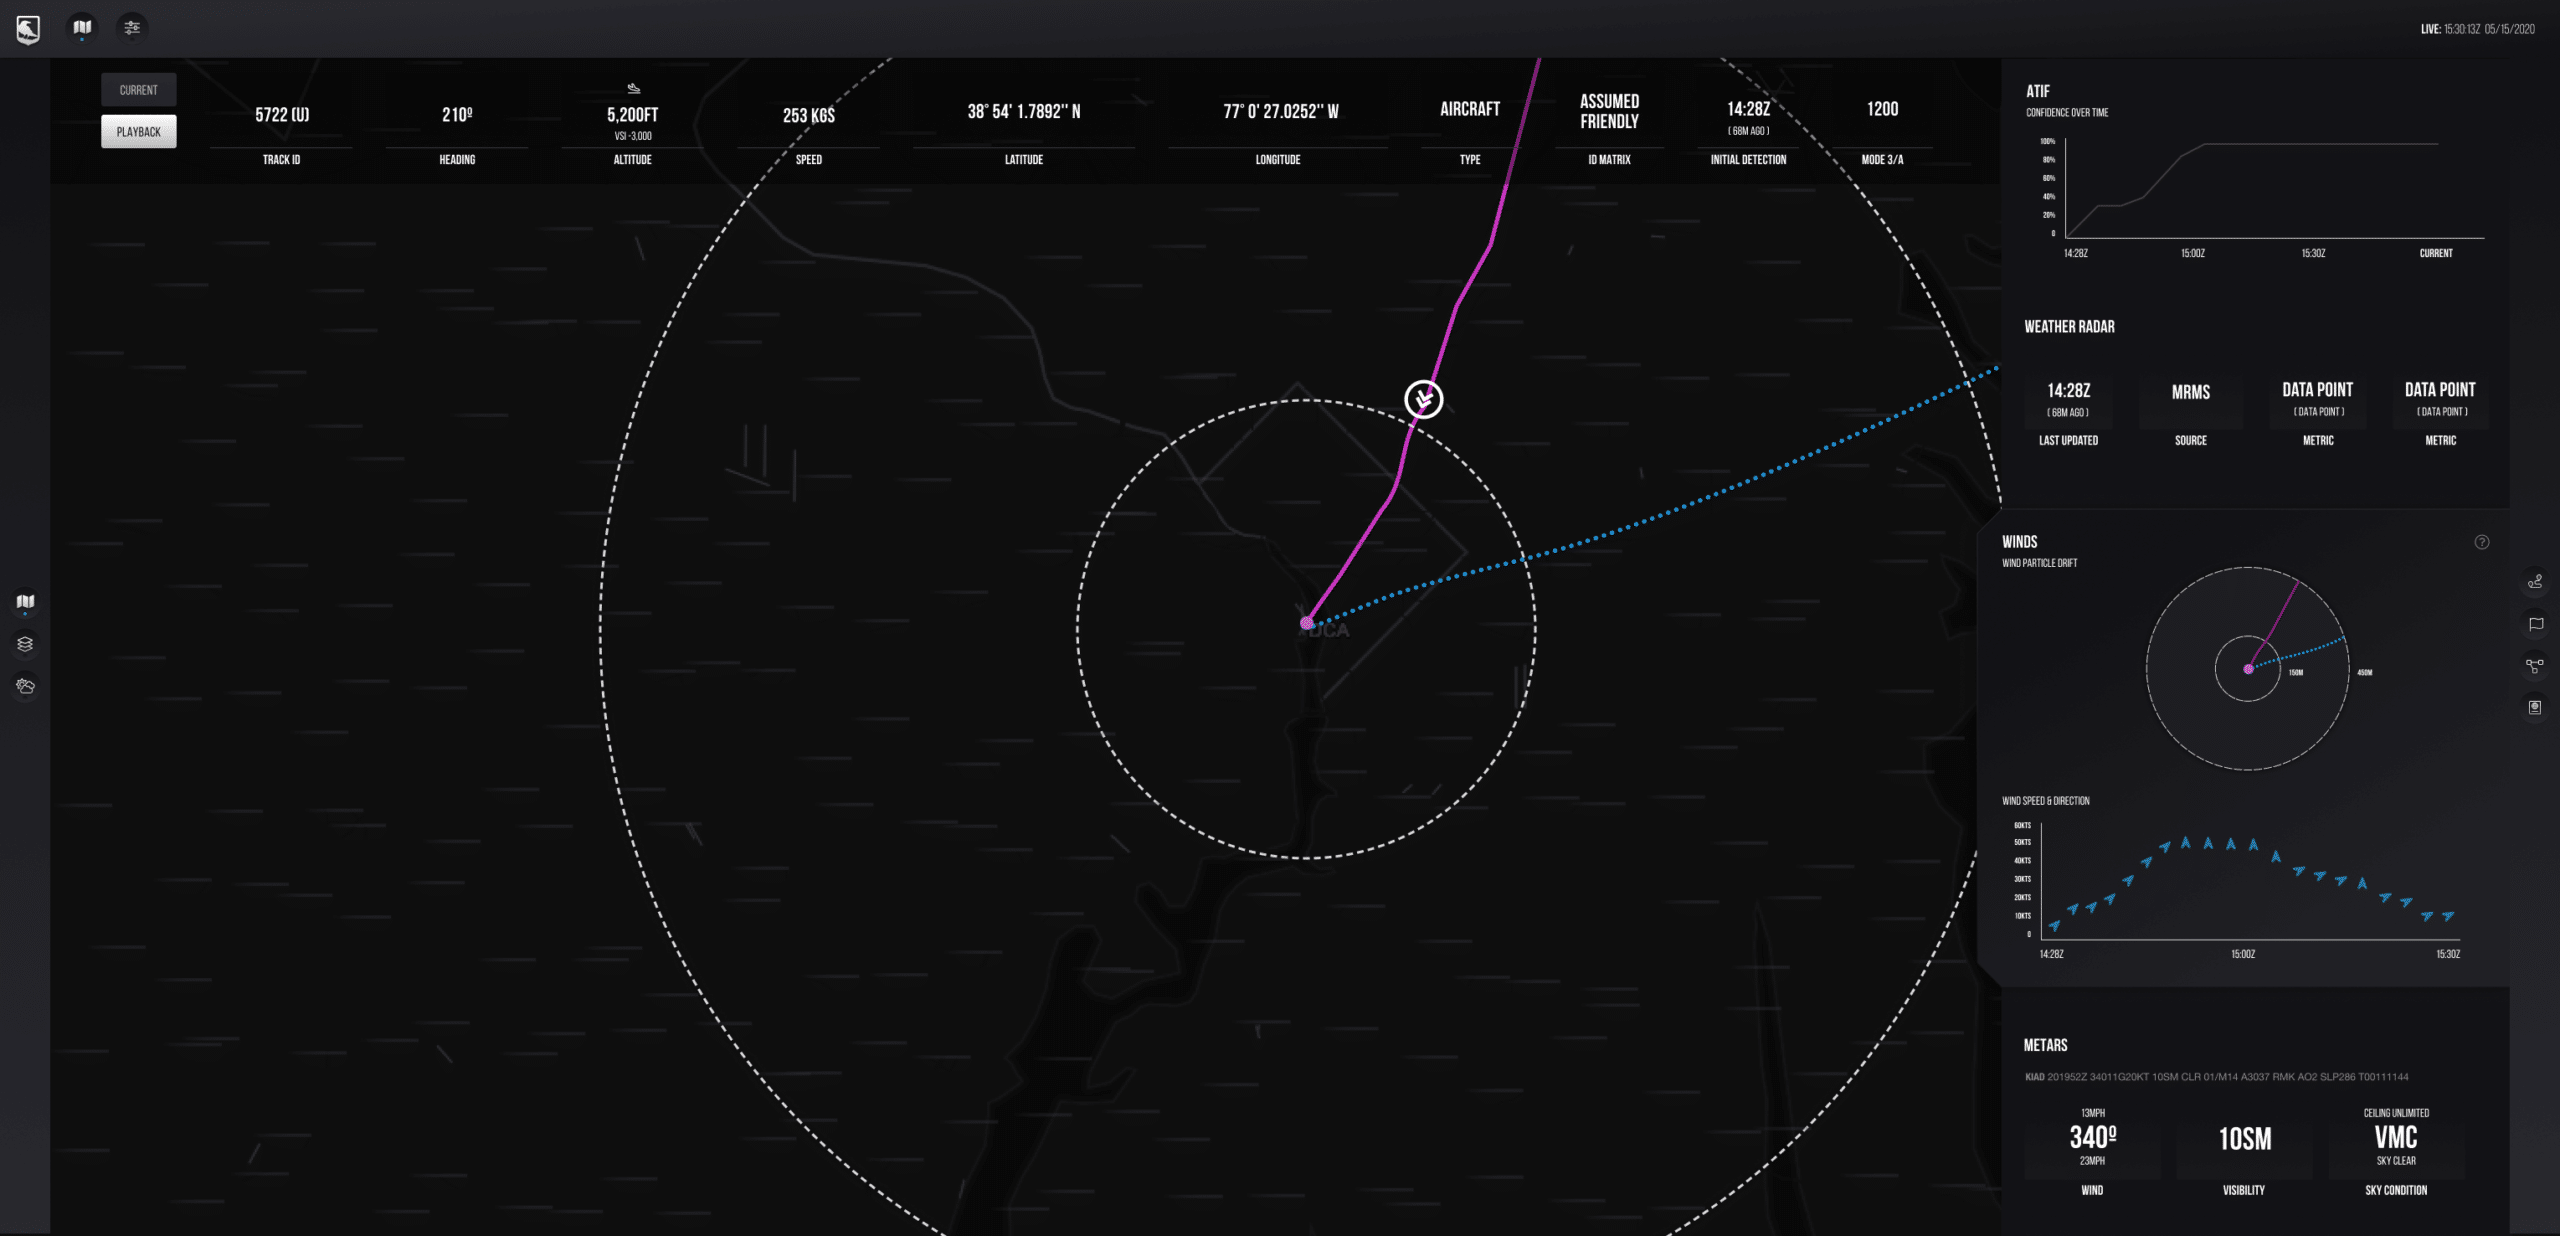Open the node network icon on right edge
Image resolution: width=2560 pixels, height=1236 pixels.
(2535, 665)
